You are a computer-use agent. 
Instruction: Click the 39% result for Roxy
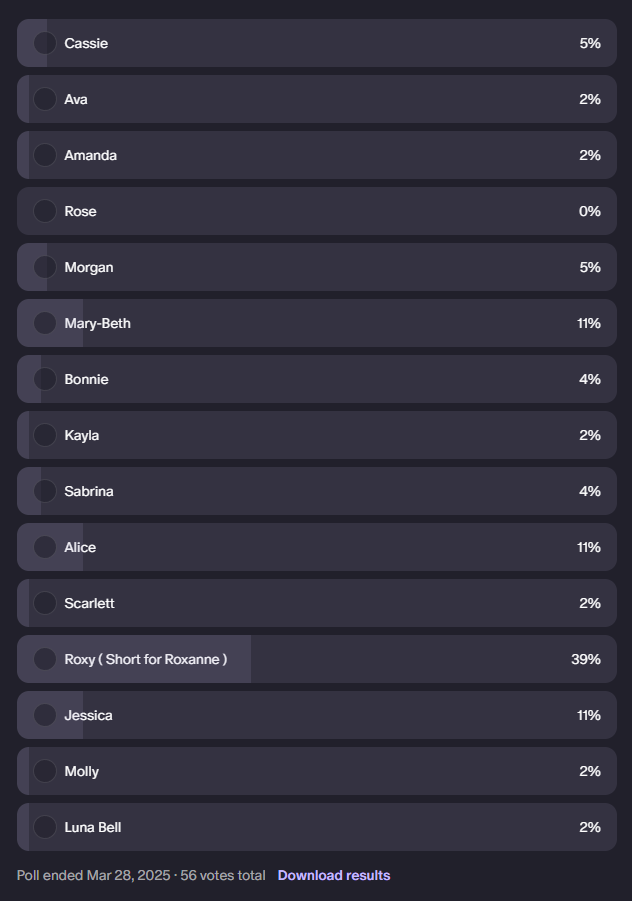pos(585,659)
